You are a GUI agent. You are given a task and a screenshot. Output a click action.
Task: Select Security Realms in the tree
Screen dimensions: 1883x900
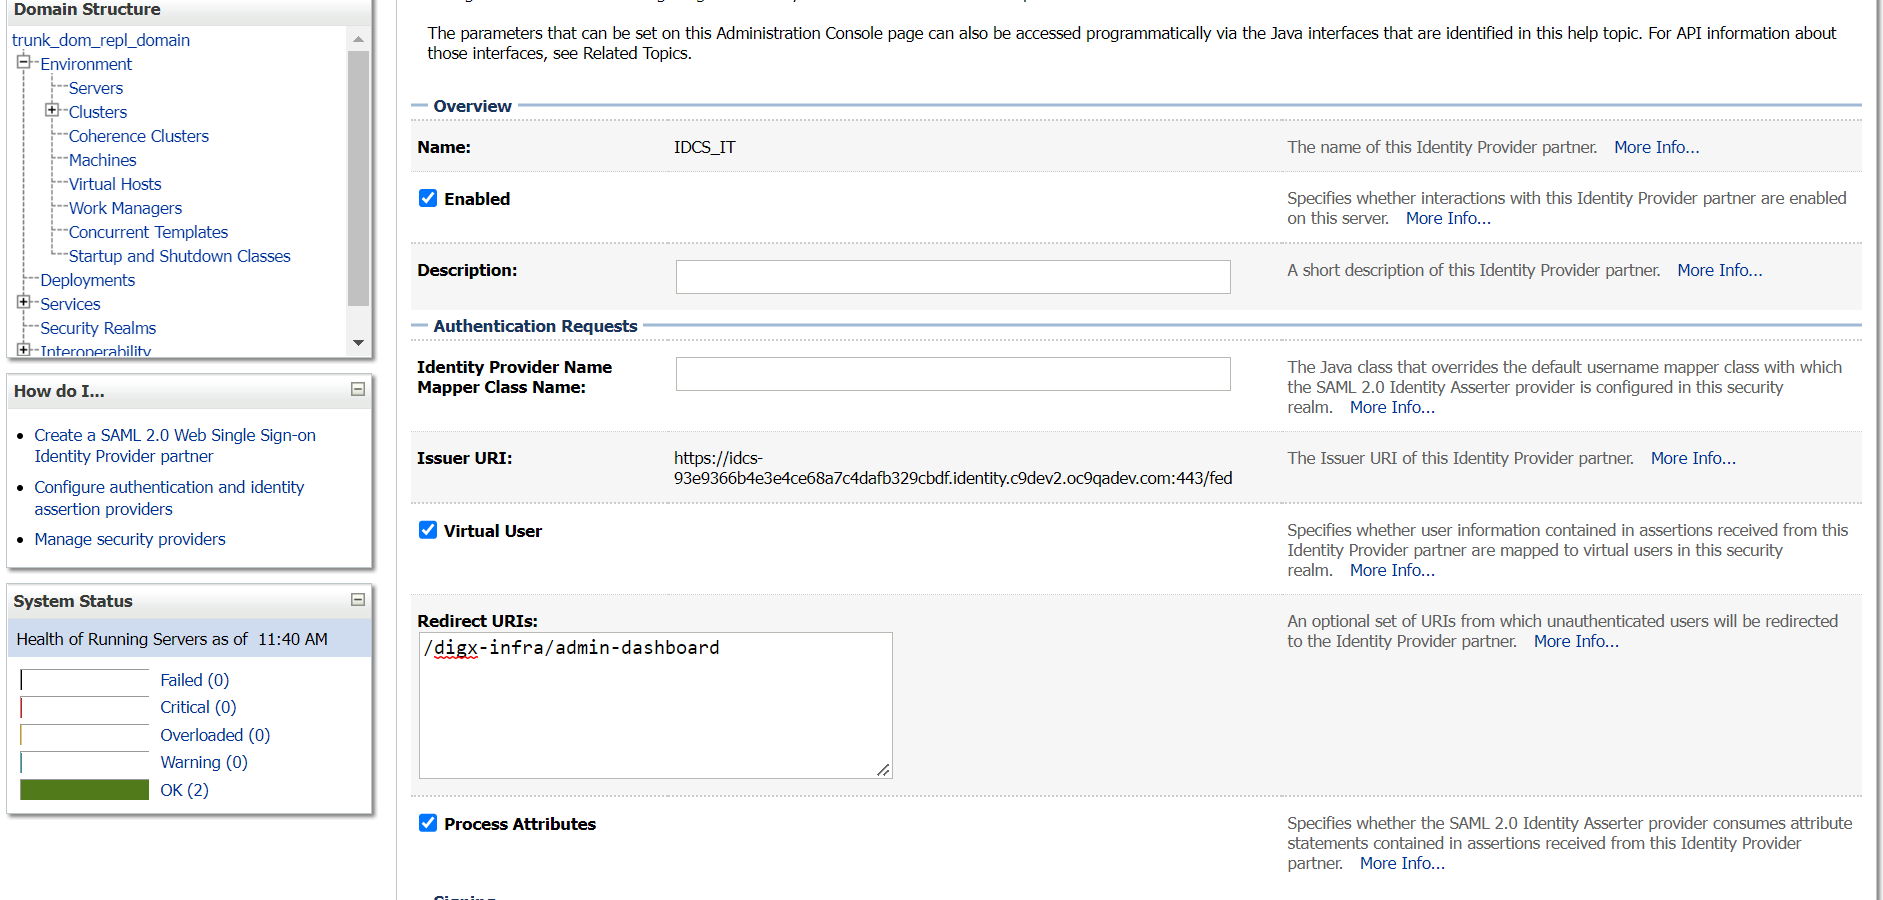[x=98, y=328]
